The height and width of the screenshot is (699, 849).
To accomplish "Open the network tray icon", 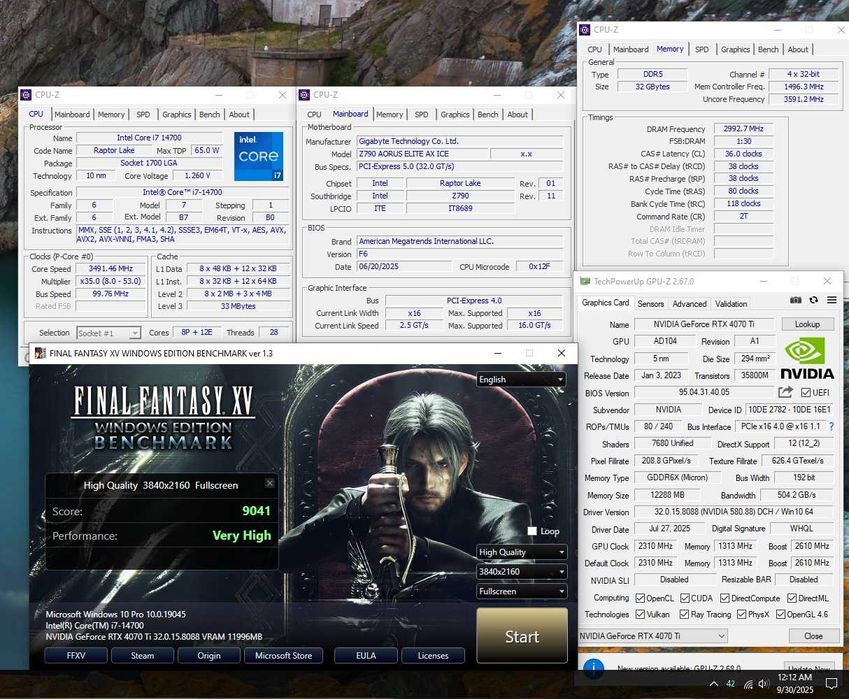I will click(x=748, y=684).
